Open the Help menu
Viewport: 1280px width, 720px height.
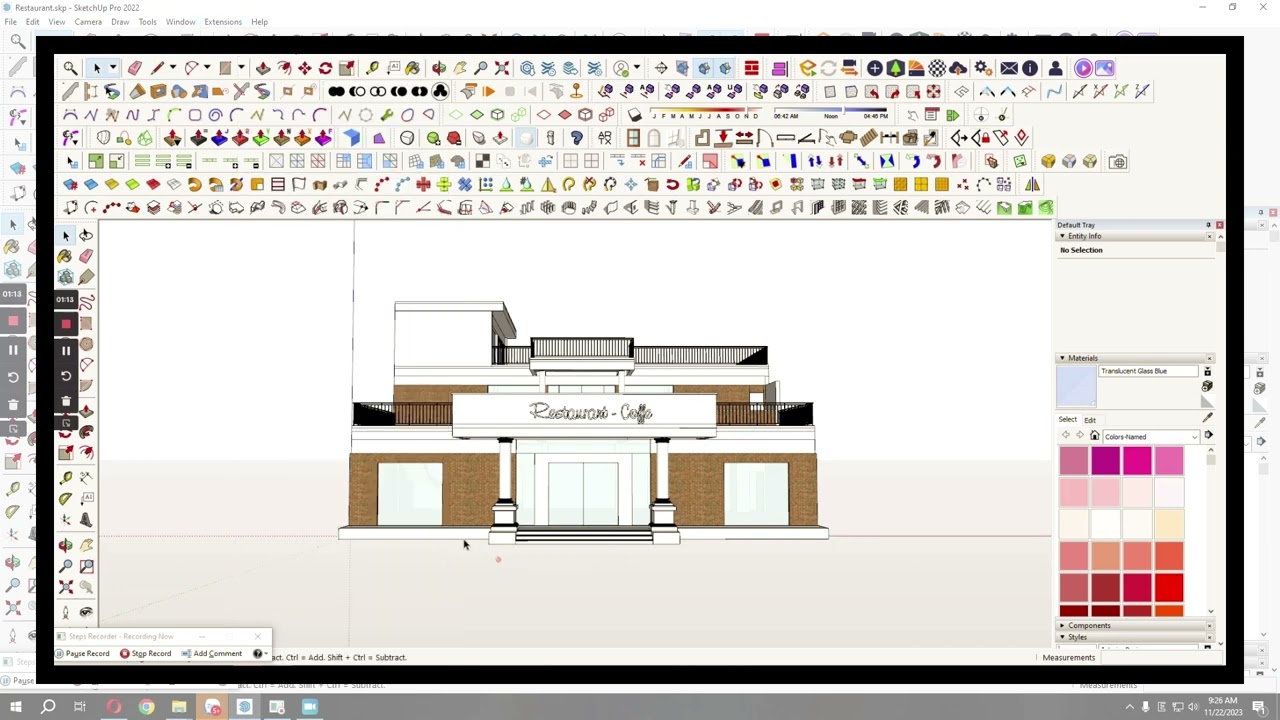[259, 22]
